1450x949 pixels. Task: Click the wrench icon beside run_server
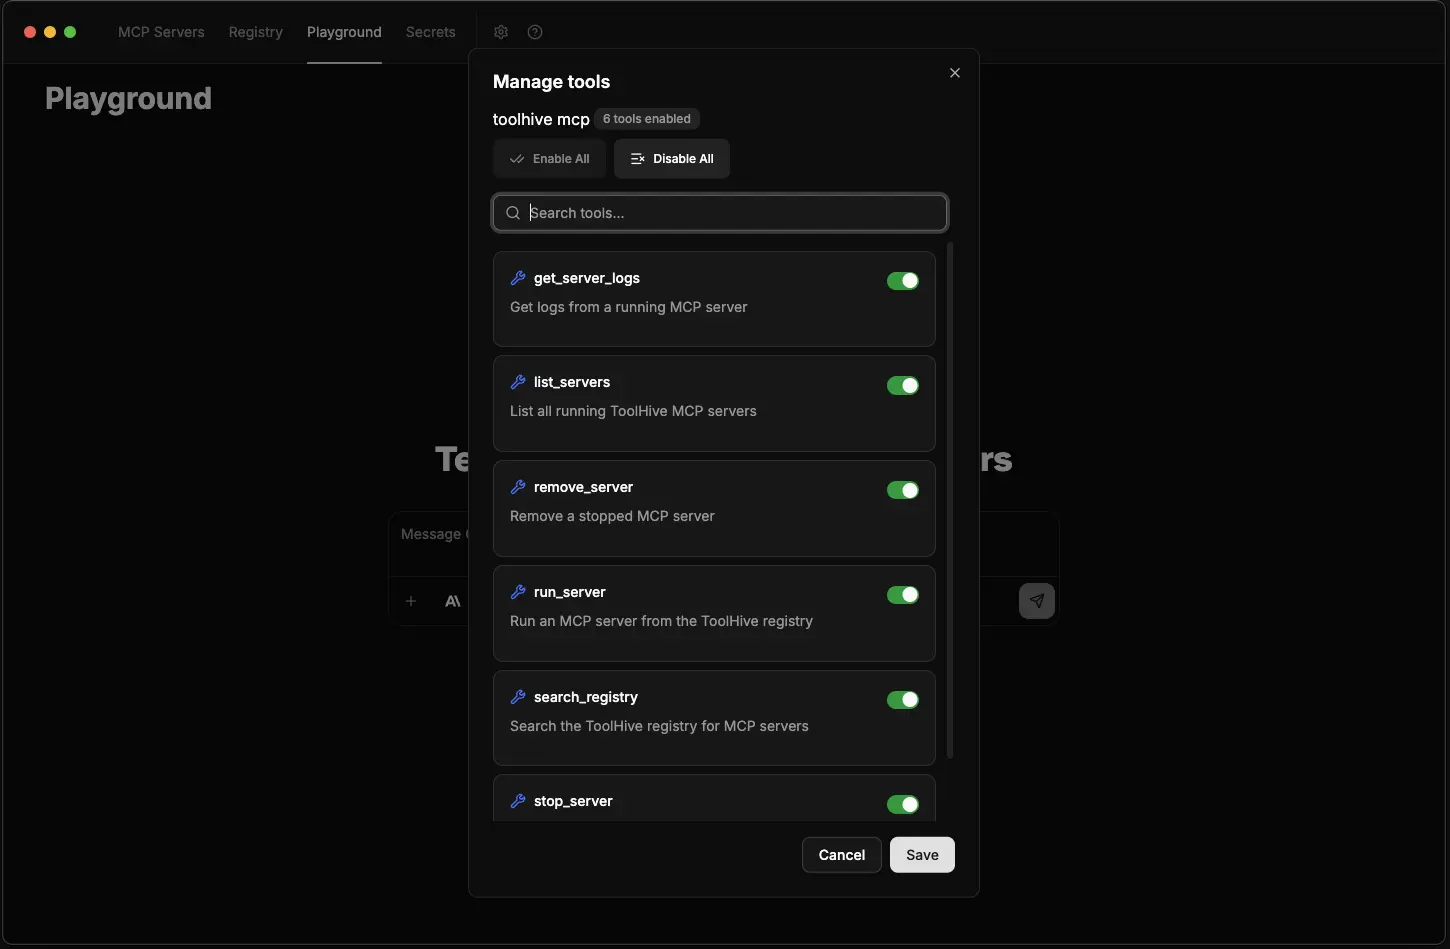[x=518, y=591]
